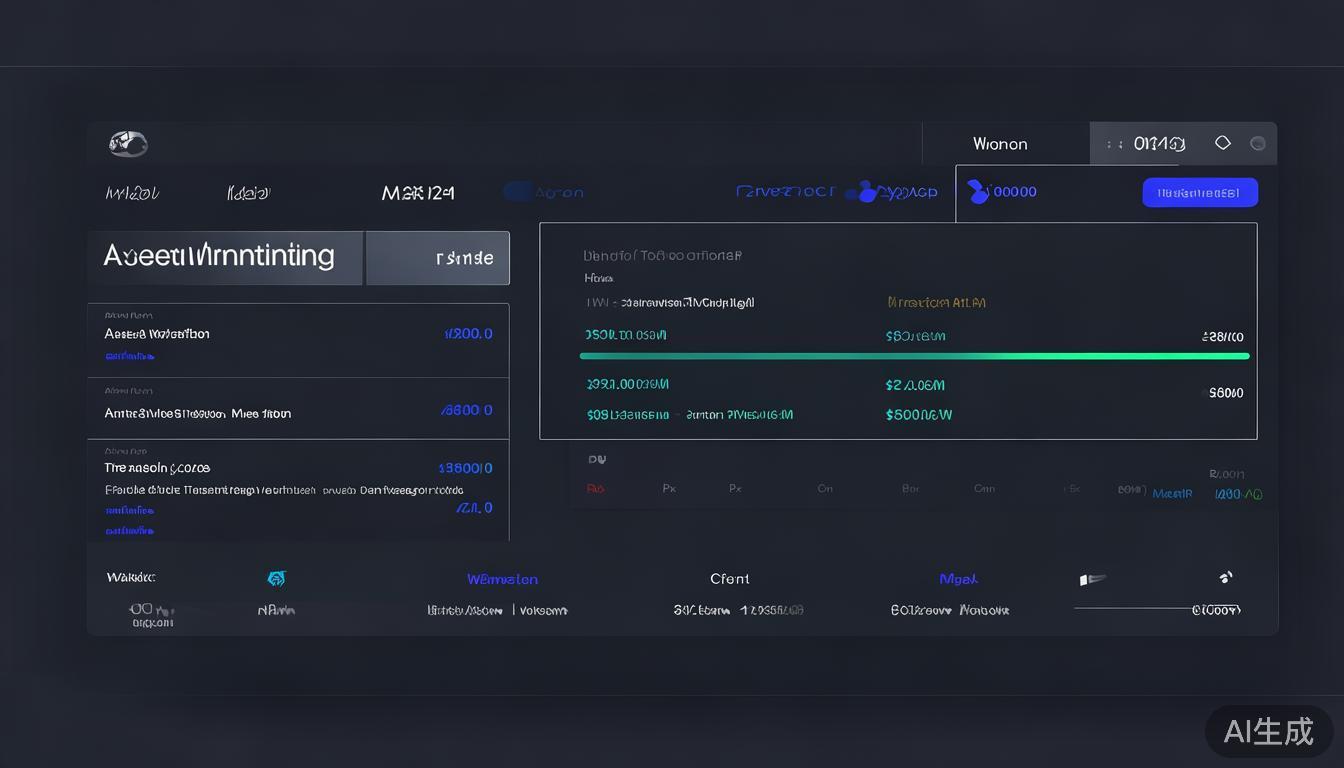
Task: Switch to the red Ra tab in the panel
Action: [596, 489]
